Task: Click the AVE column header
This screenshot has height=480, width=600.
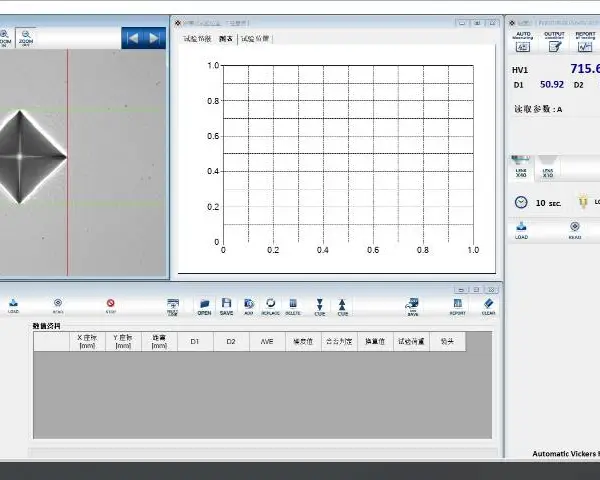Action: click(267, 341)
